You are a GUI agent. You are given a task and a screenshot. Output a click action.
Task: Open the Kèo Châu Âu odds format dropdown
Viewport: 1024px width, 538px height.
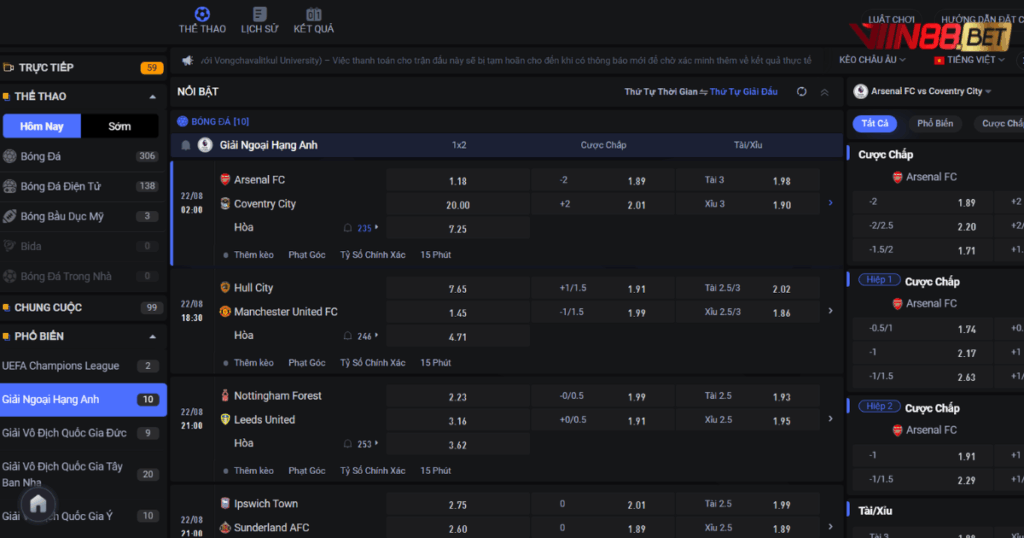(872, 60)
